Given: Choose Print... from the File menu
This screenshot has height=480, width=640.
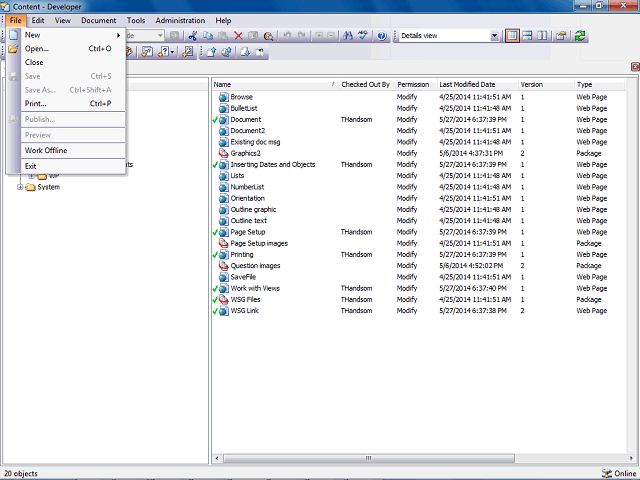Looking at the screenshot, I should click(x=73, y=104).
